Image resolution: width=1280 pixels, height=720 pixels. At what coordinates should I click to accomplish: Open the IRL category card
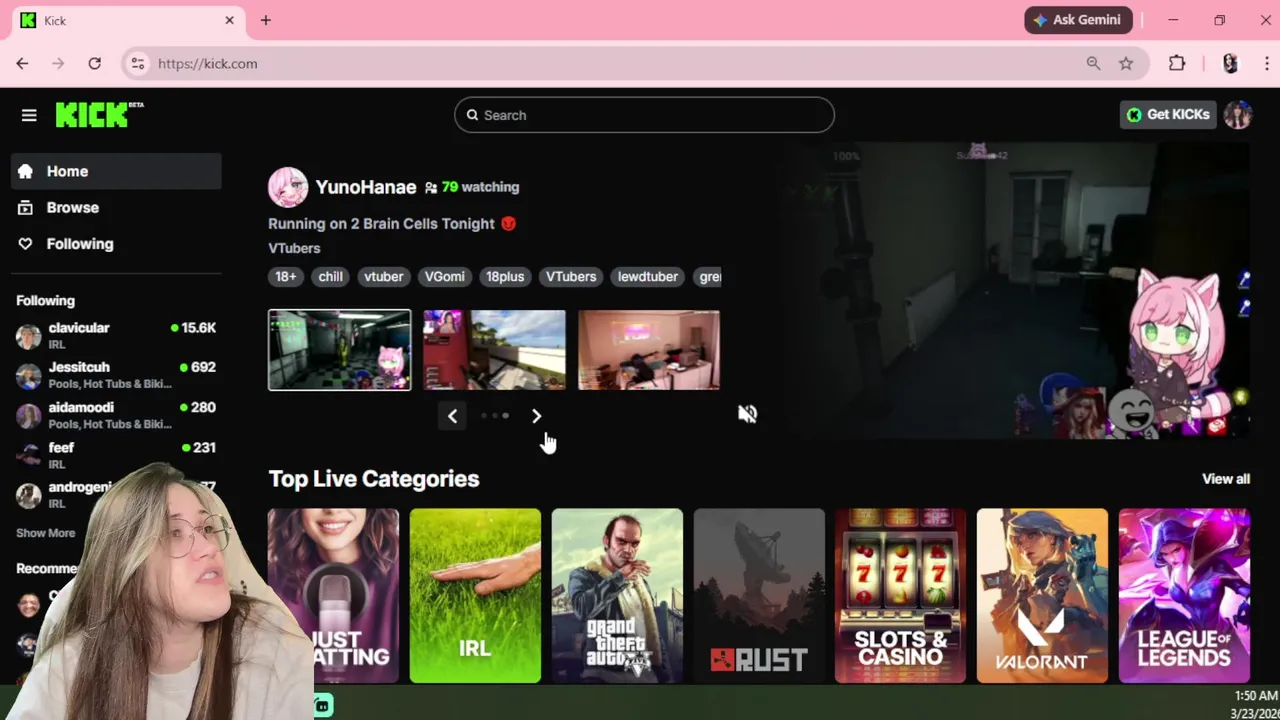click(x=475, y=596)
